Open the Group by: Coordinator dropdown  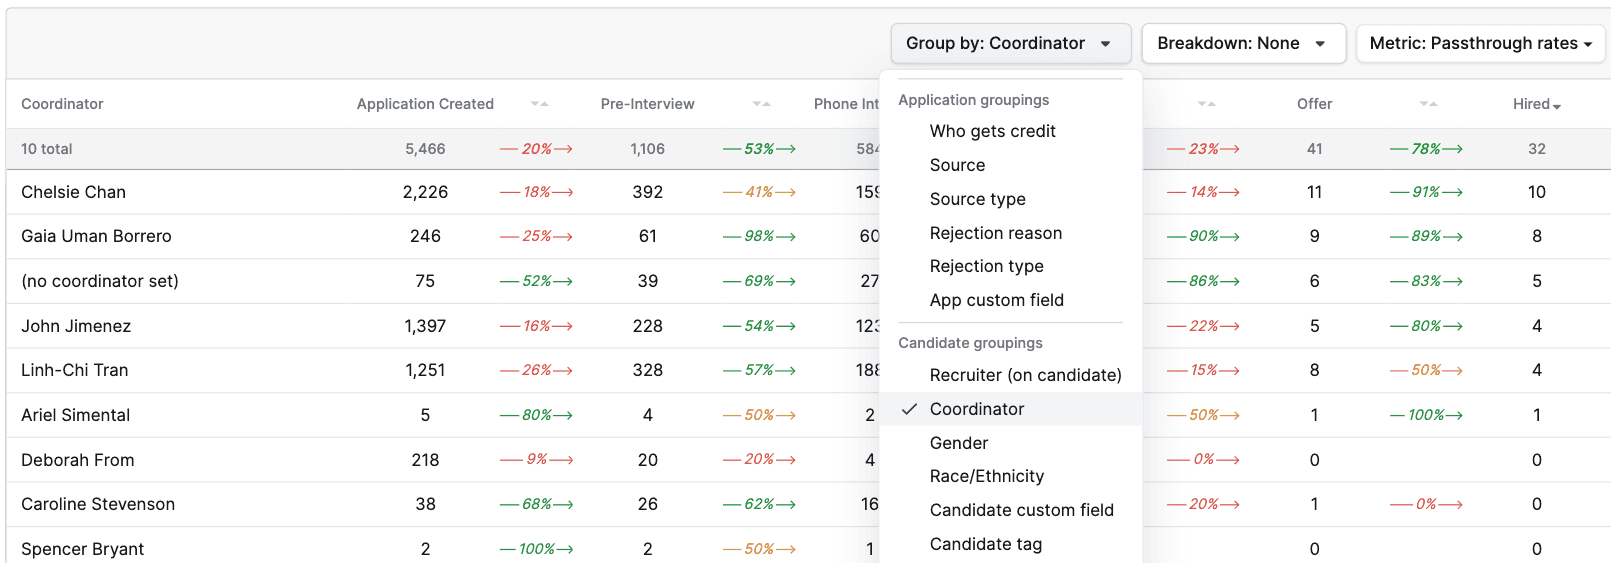(x=1010, y=44)
